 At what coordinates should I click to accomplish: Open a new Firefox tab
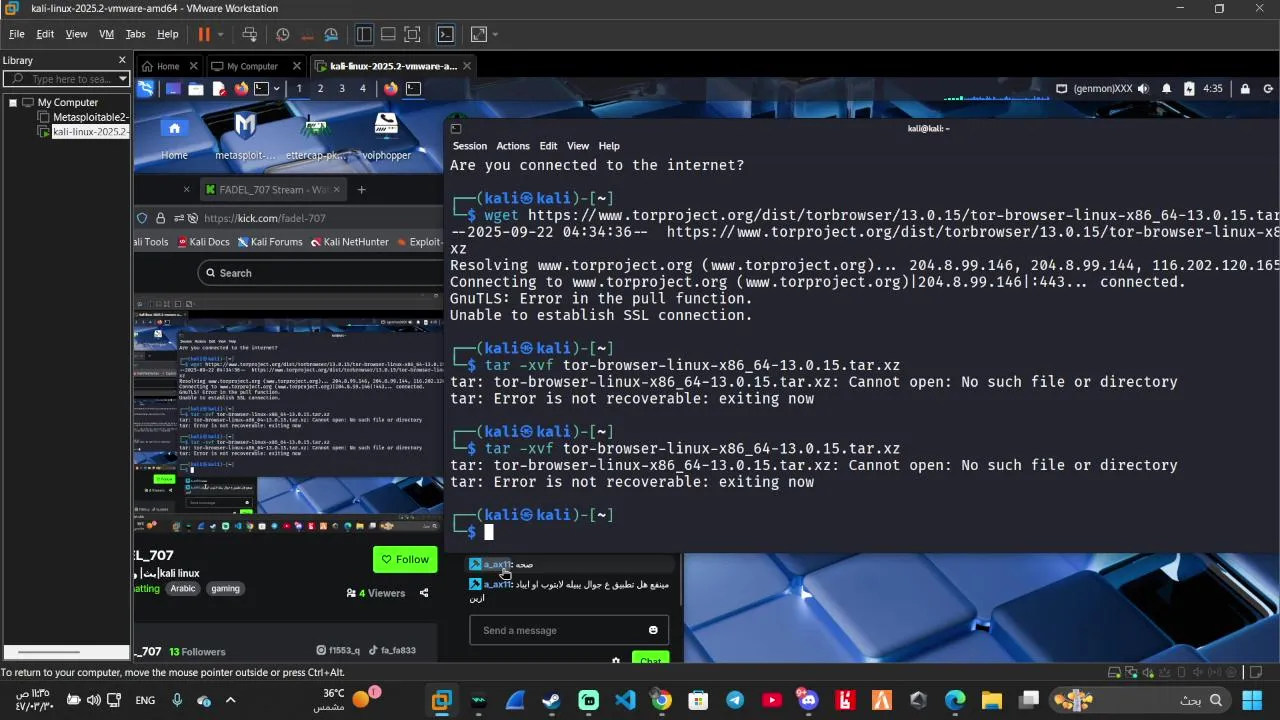click(x=361, y=189)
